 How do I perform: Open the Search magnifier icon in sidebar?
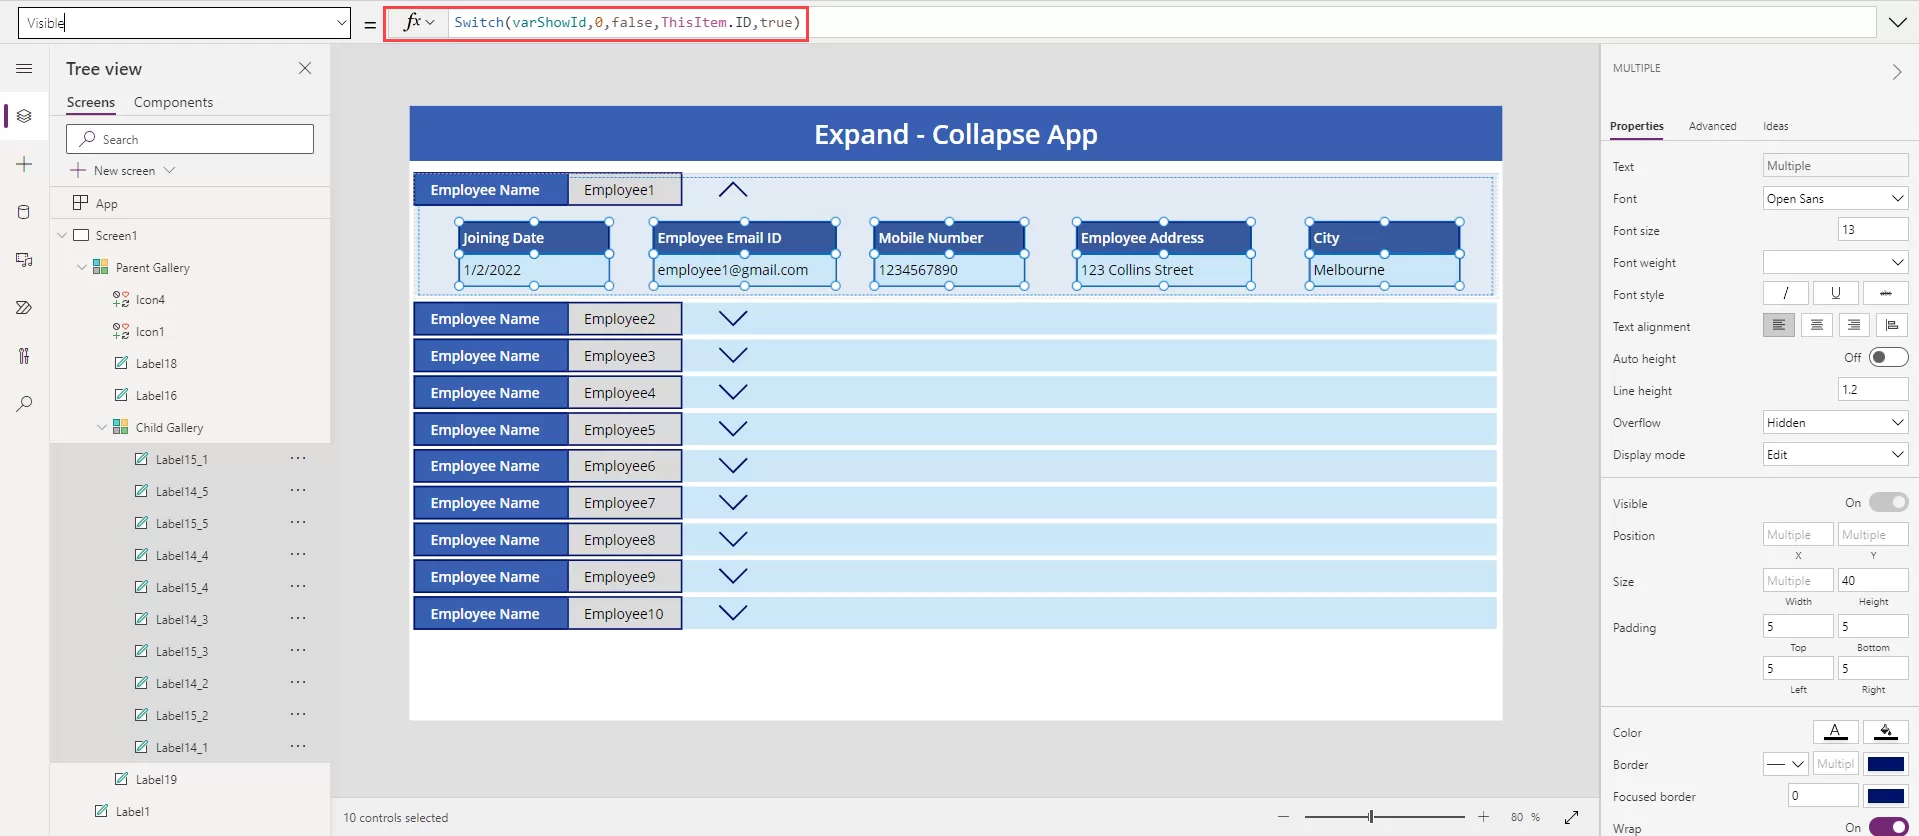pyautogui.click(x=24, y=404)
